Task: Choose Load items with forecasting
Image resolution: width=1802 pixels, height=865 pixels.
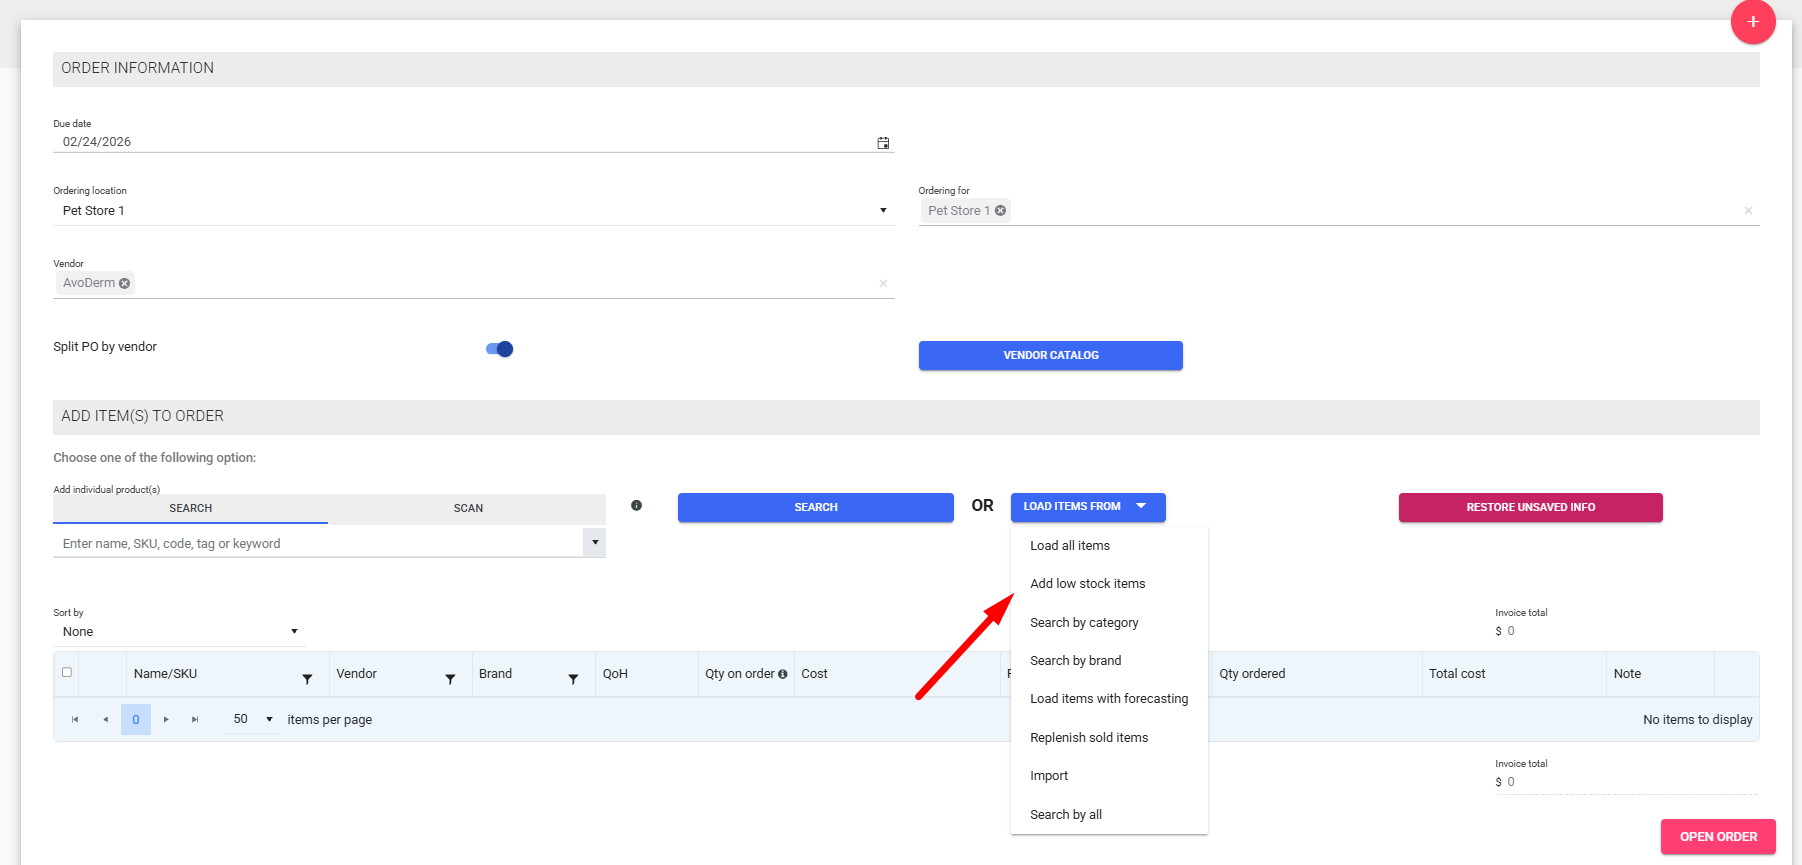Action: coord(1108,699)
